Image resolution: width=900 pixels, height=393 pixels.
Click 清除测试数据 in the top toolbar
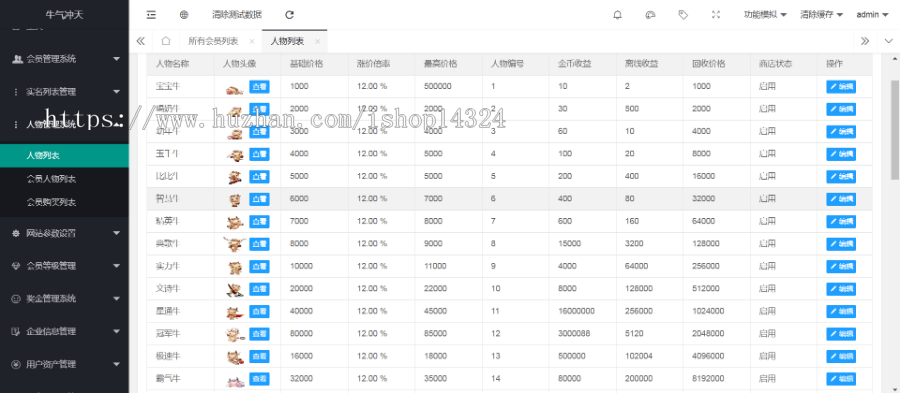tap(236, 15)
